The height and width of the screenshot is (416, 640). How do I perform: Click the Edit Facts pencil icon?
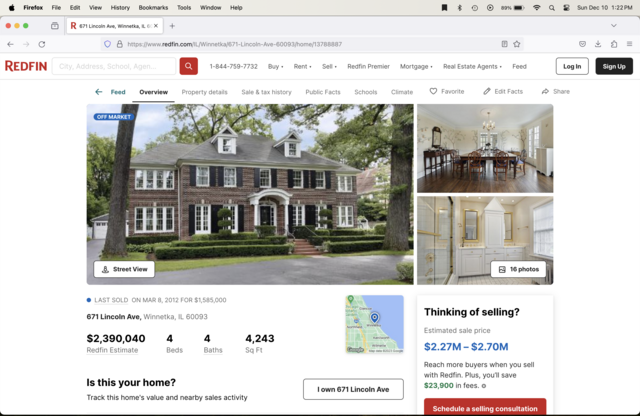pos(487,91)
